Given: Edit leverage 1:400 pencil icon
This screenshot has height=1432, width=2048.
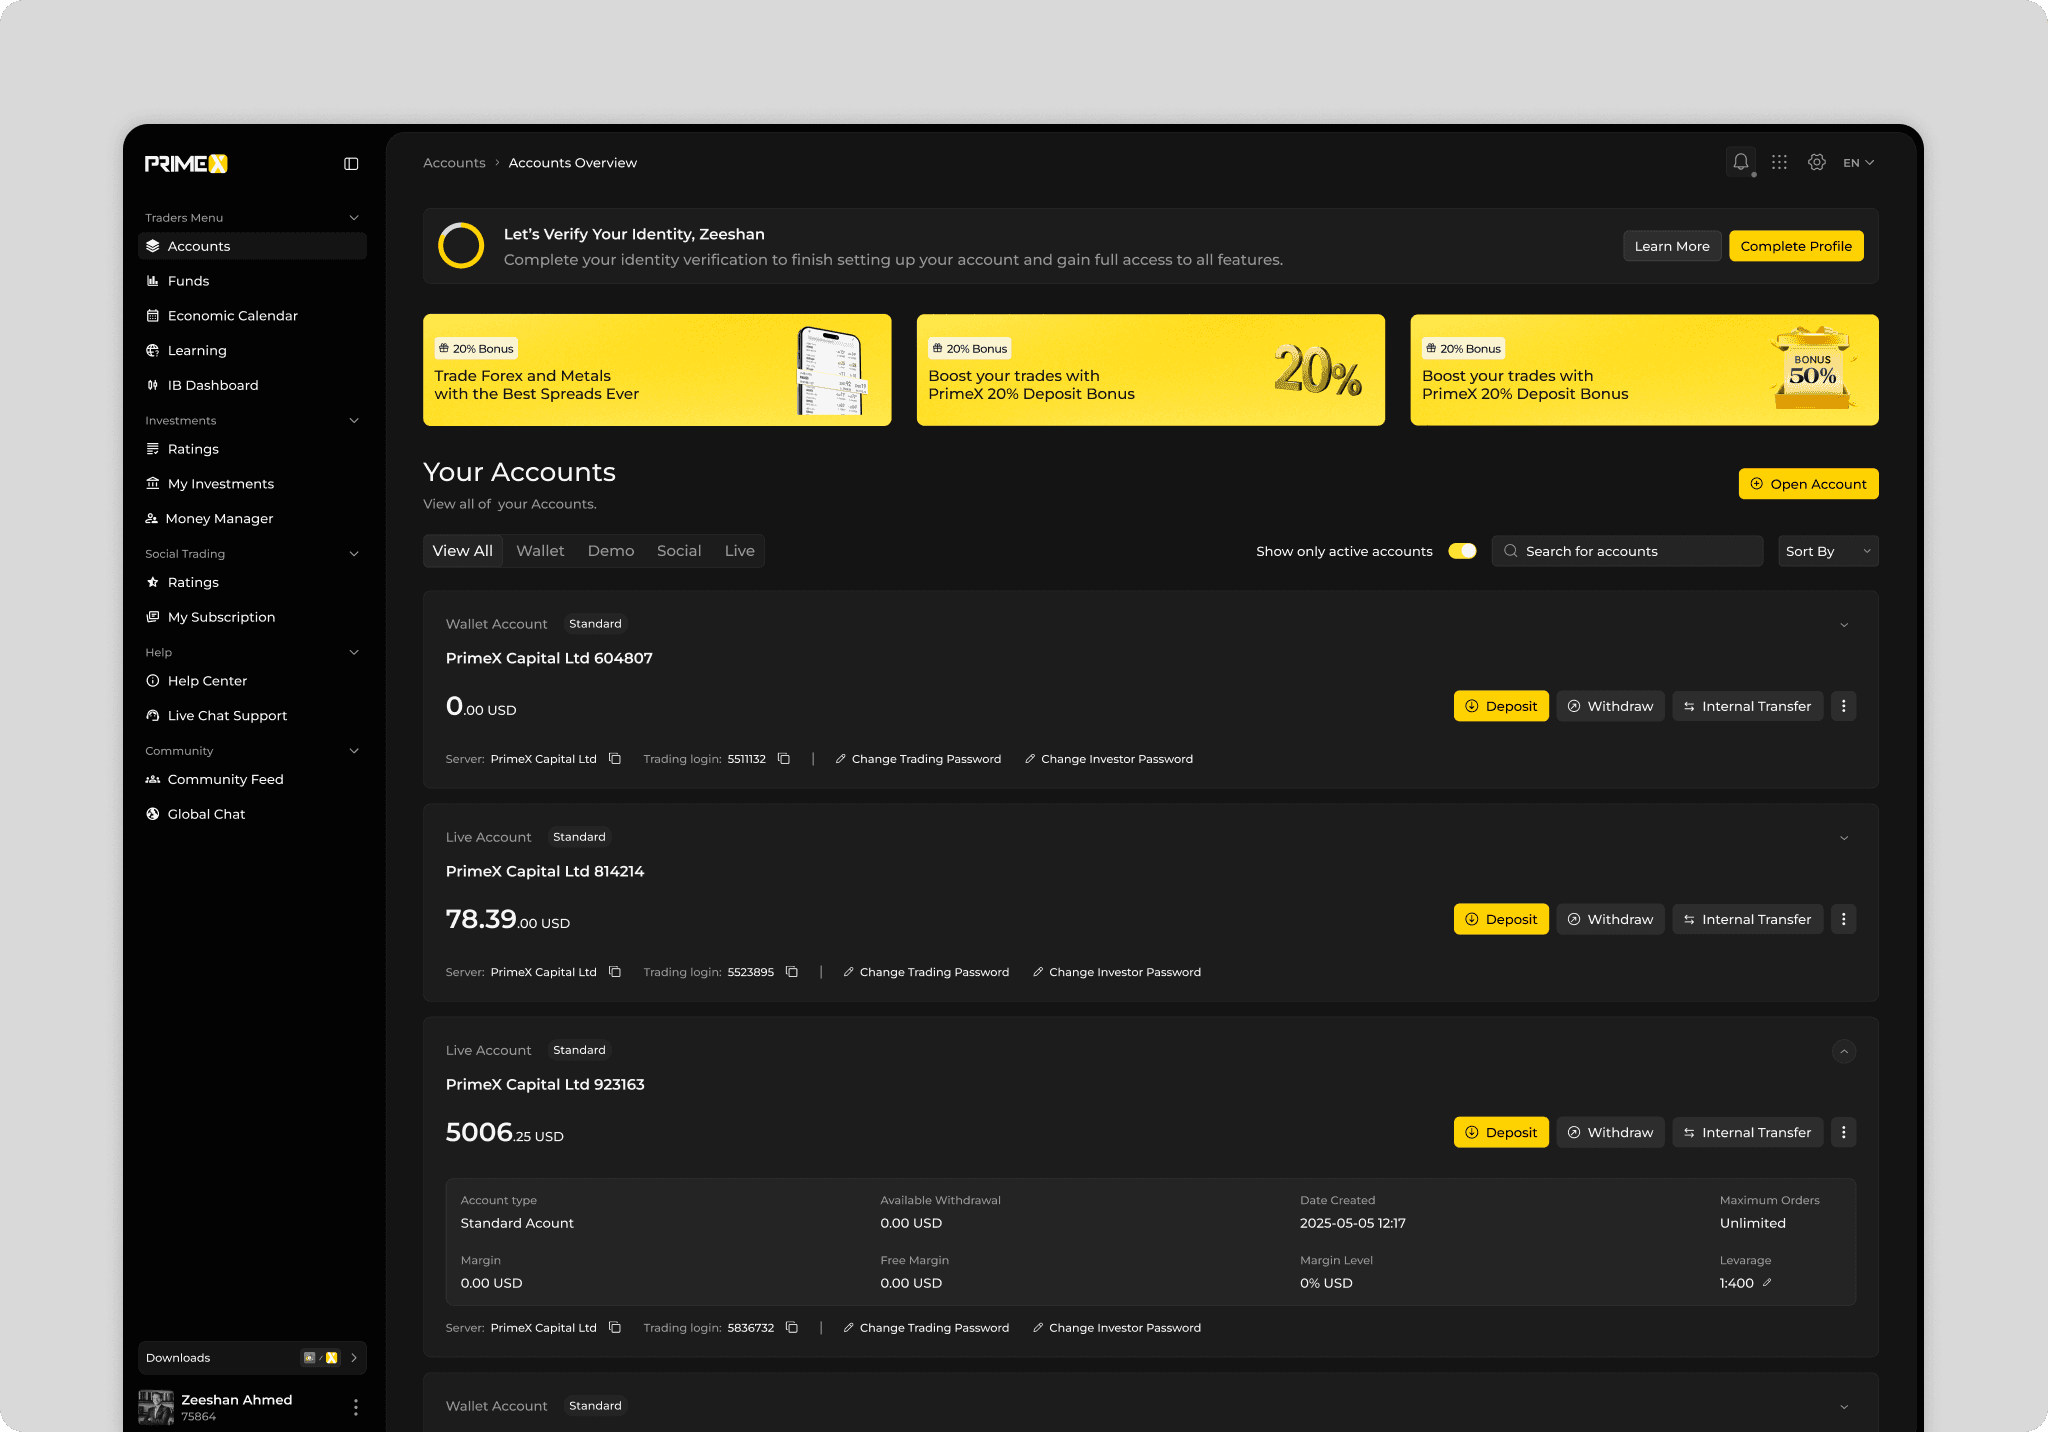Looking at the screenshot, I should (1767, 1283).
